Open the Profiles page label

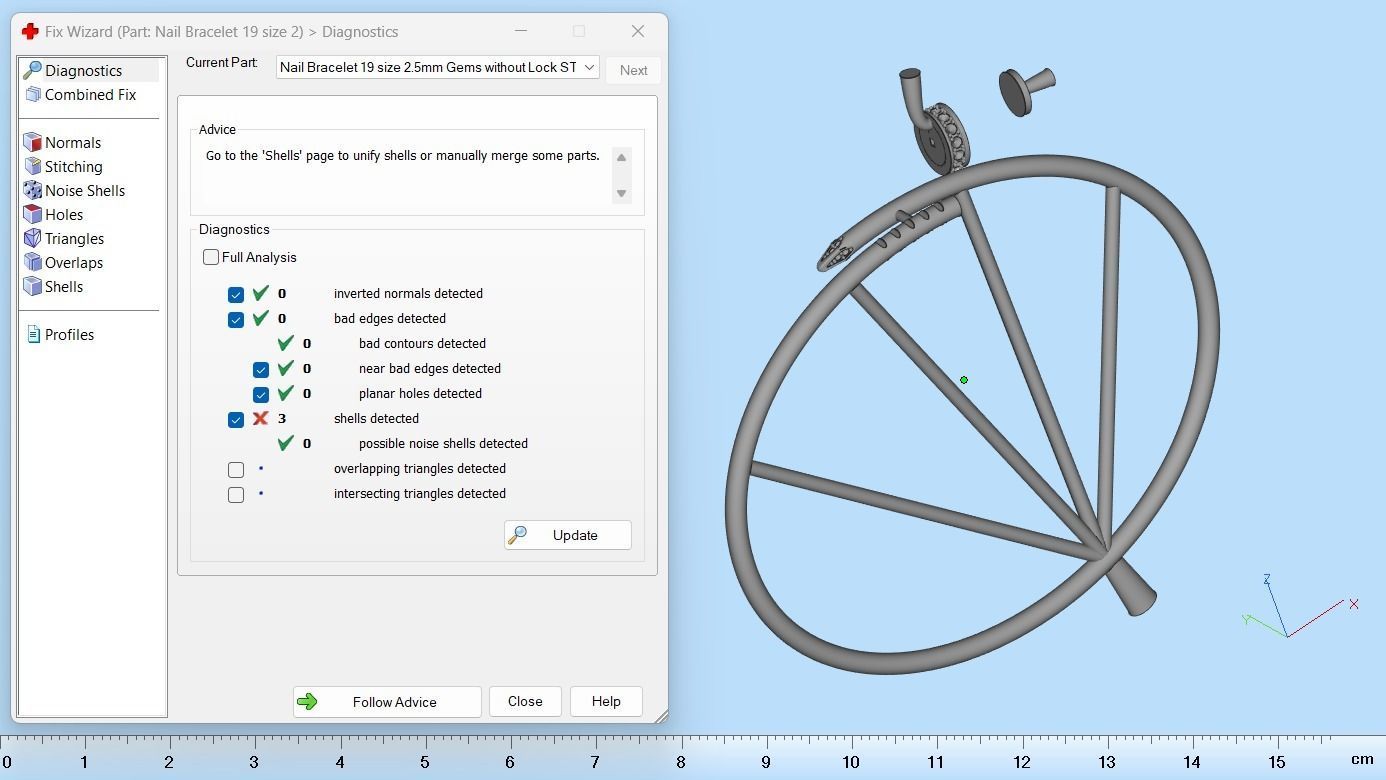coord(69,334)
